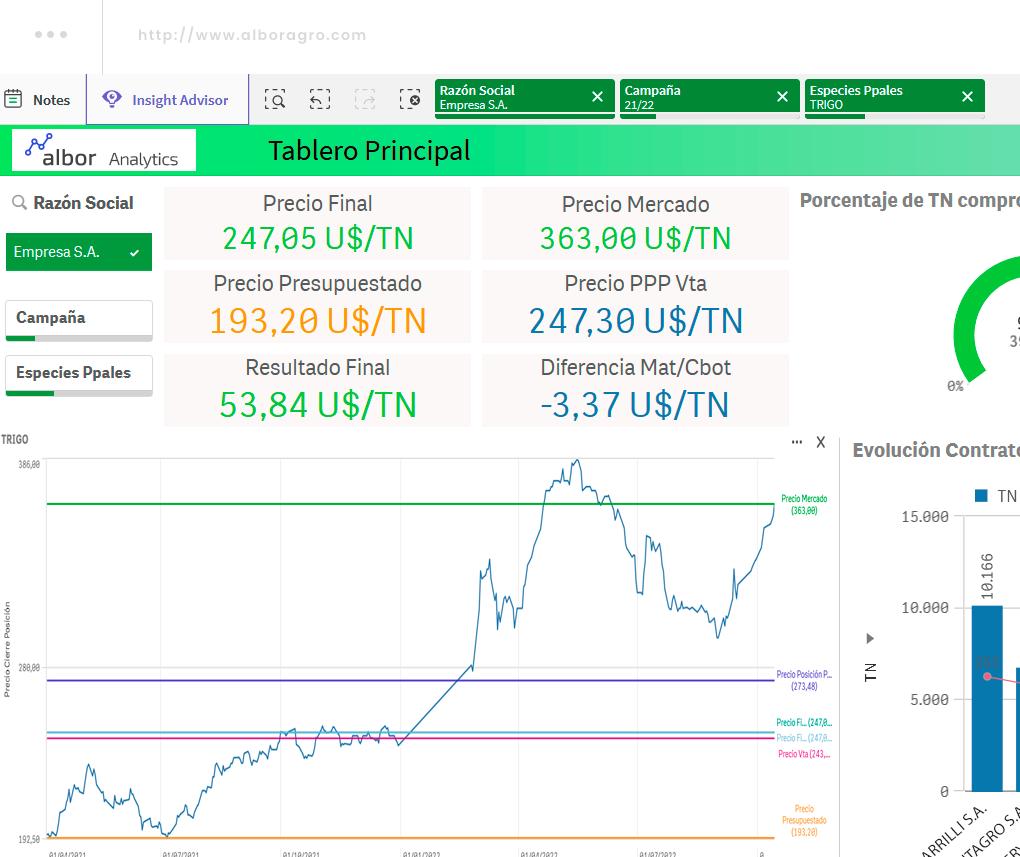
Task: Remove the Campaña 21/22 selection
Action: pyautogui.click(x=783, y=97)
